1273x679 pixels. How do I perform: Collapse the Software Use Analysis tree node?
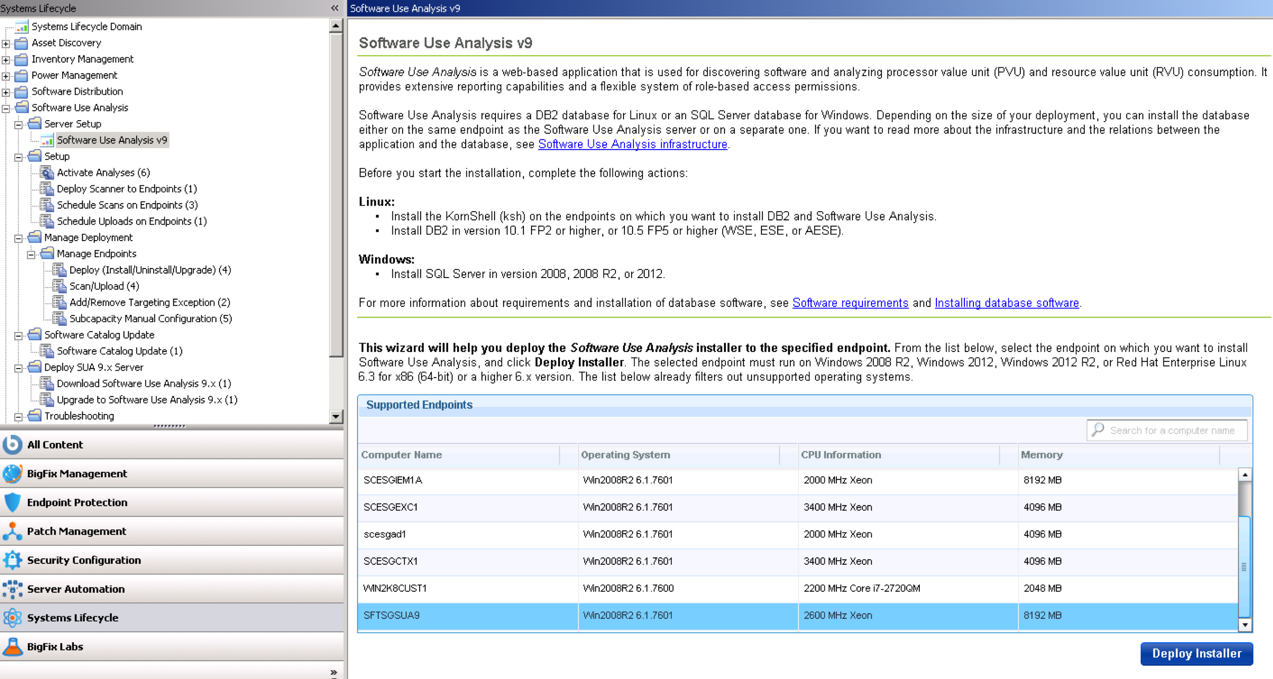pyautogui.click(x=6, y=108)
